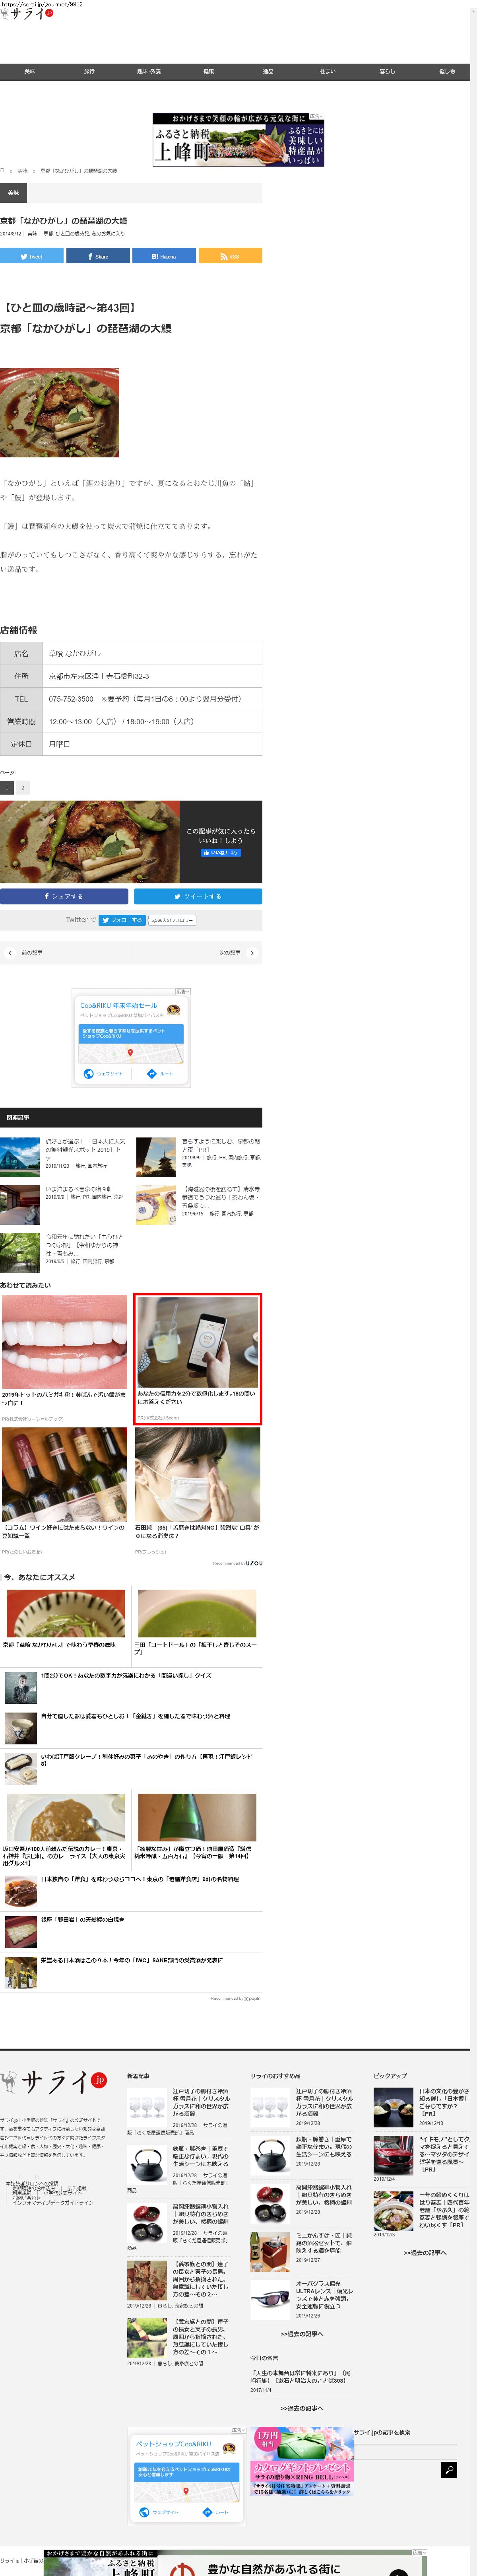The image size is (477, 2576).
Task: Open the orange RSS feed button
Action: pyautogui.click(x=230, y=256)
